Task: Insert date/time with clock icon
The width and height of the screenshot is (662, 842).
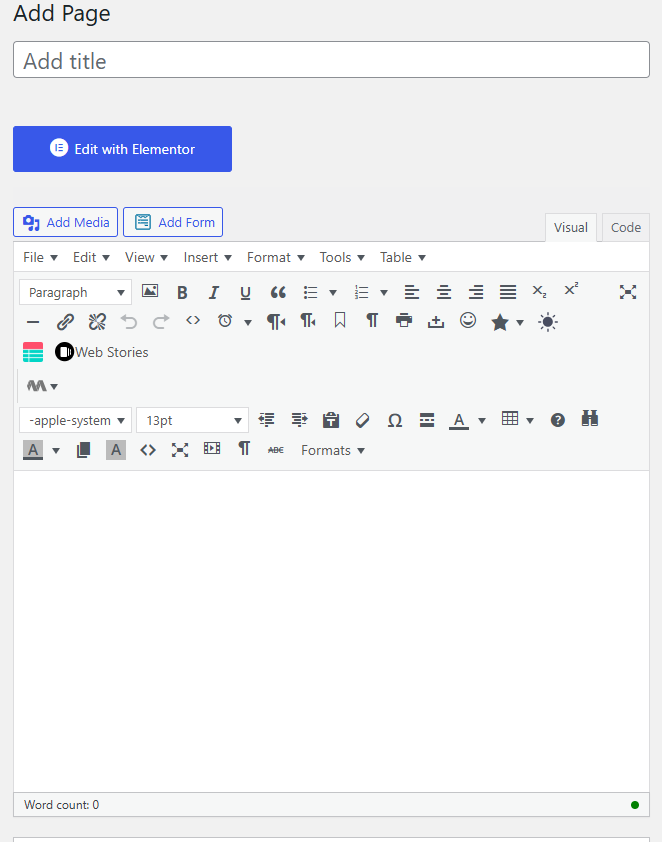Action: 225,321
